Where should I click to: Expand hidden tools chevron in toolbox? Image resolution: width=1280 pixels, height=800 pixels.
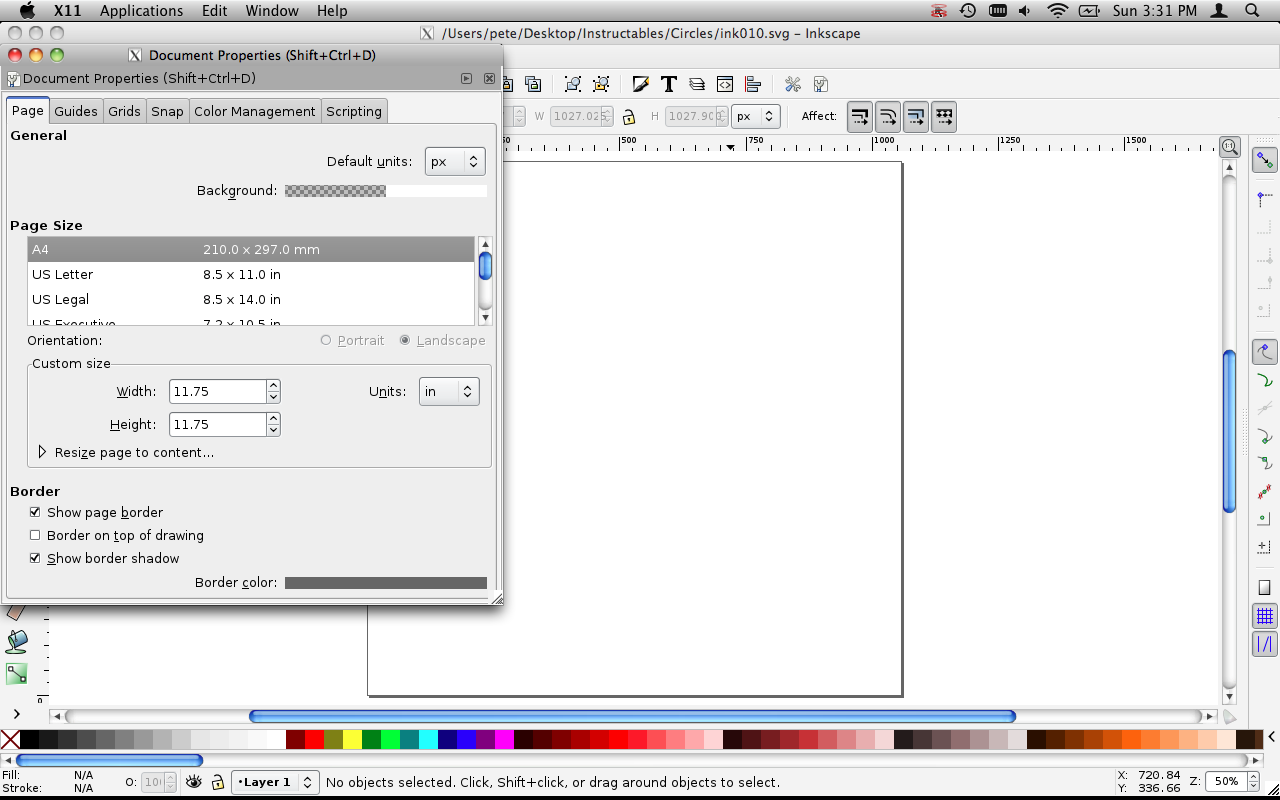pyautogui.click(x=17, y=714)
